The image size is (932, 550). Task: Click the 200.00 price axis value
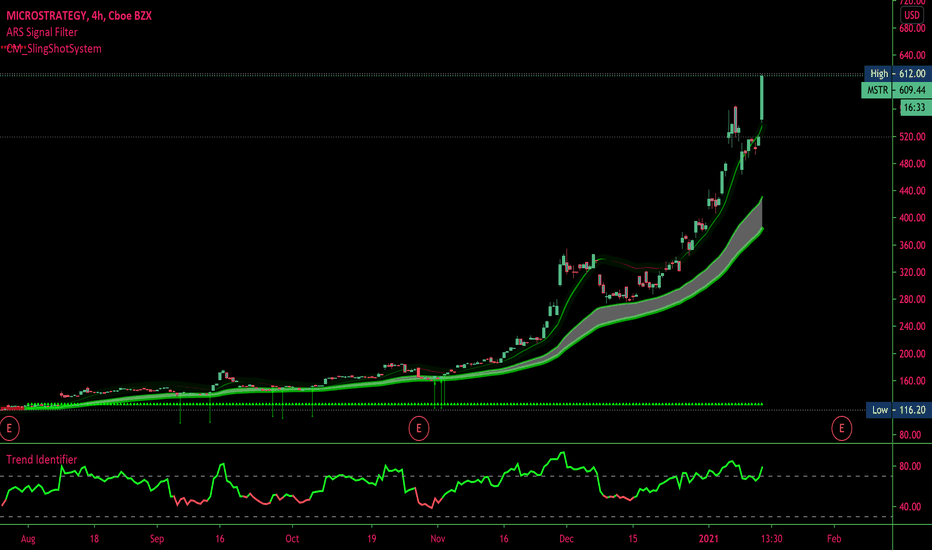(x=912, y=354)
